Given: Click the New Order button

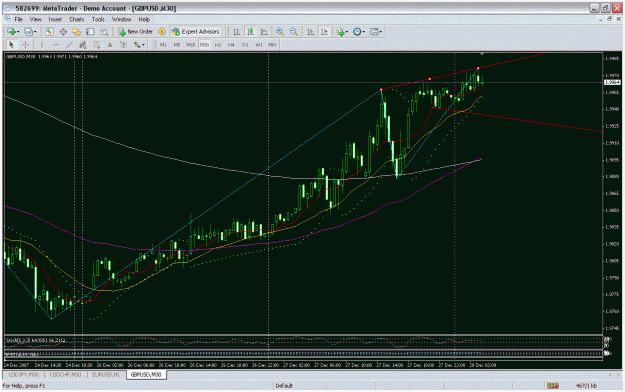Looking at the screenshot, I should point(135,32).
